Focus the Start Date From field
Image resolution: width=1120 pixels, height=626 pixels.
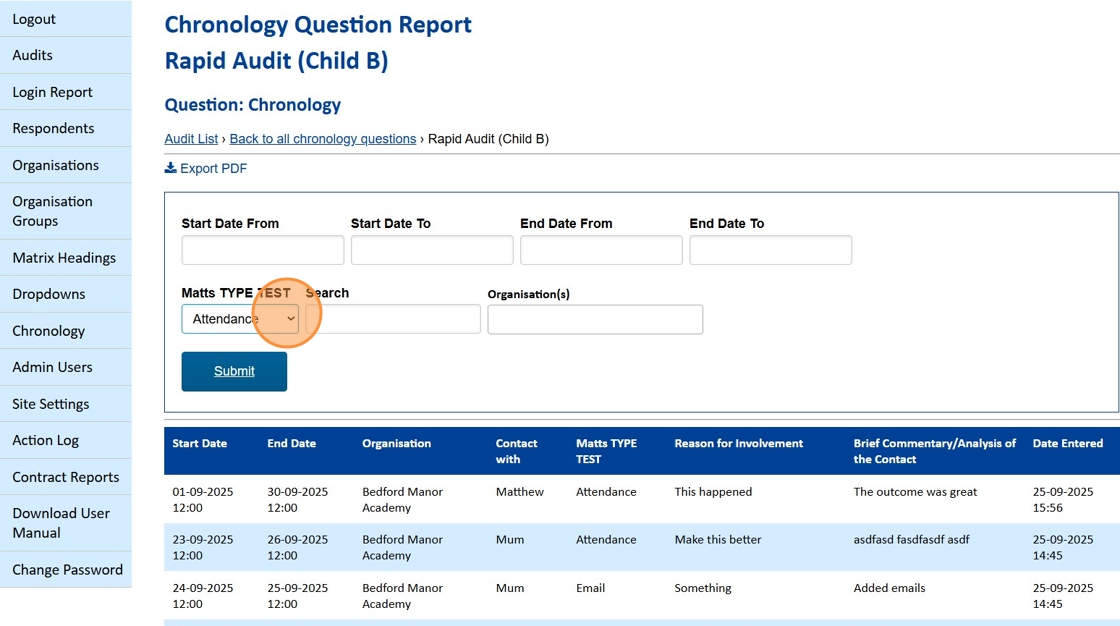[263, 250]
